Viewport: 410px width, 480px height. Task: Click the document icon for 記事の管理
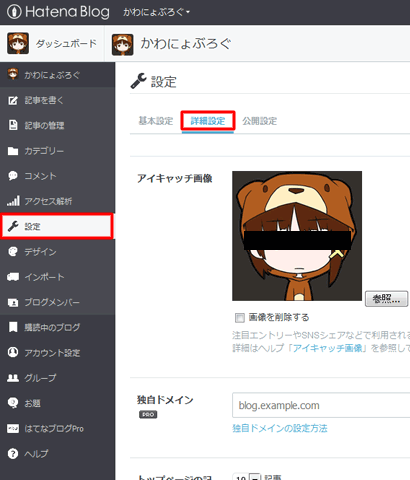tap(13, 125)
